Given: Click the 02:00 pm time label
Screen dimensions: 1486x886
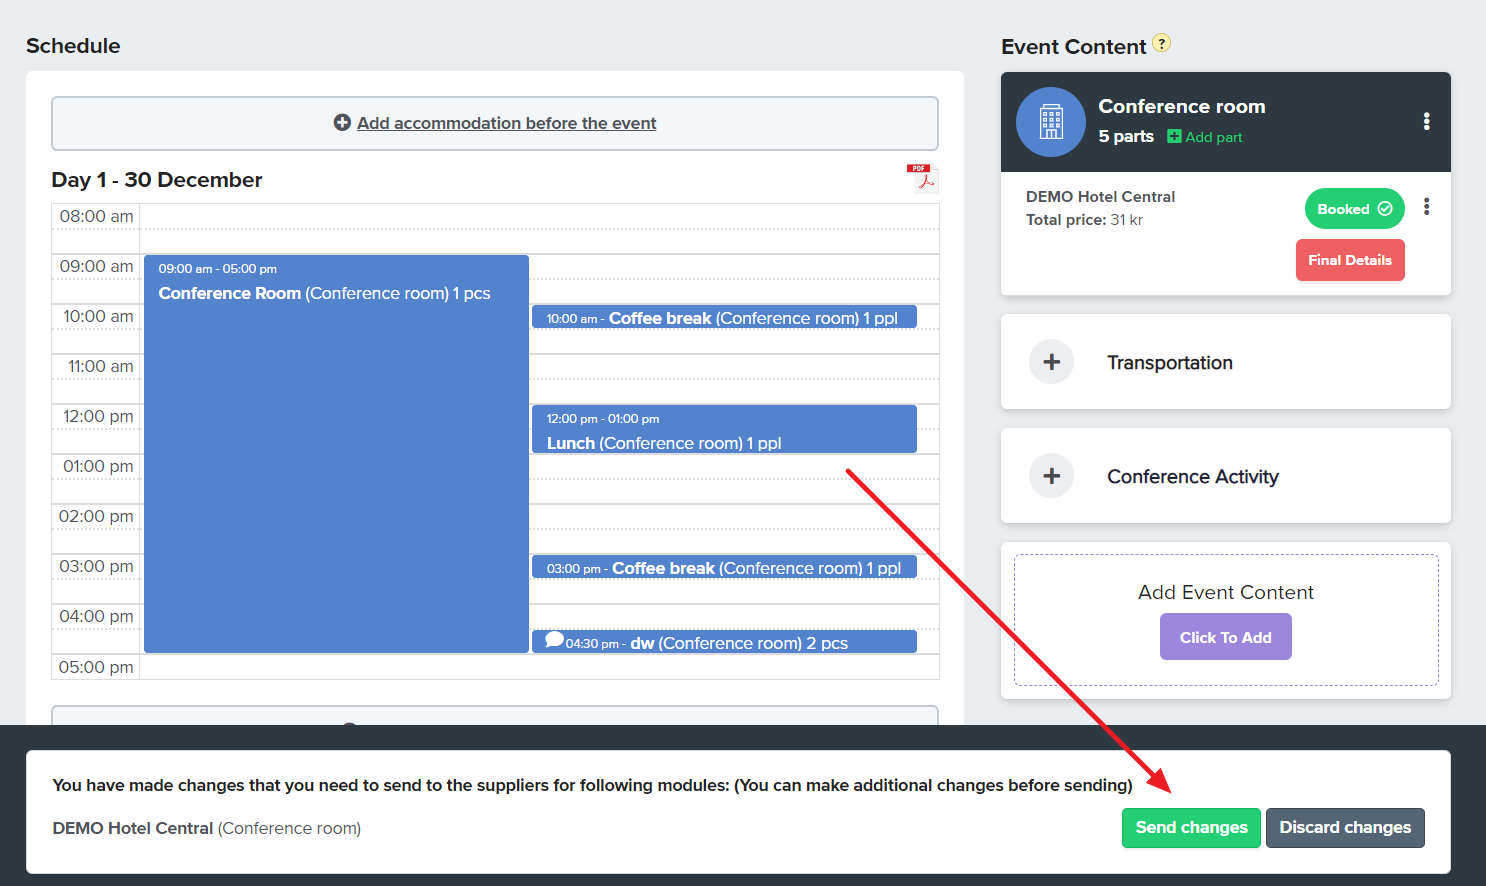Looking at the screenshot, I should pos(96,516).
